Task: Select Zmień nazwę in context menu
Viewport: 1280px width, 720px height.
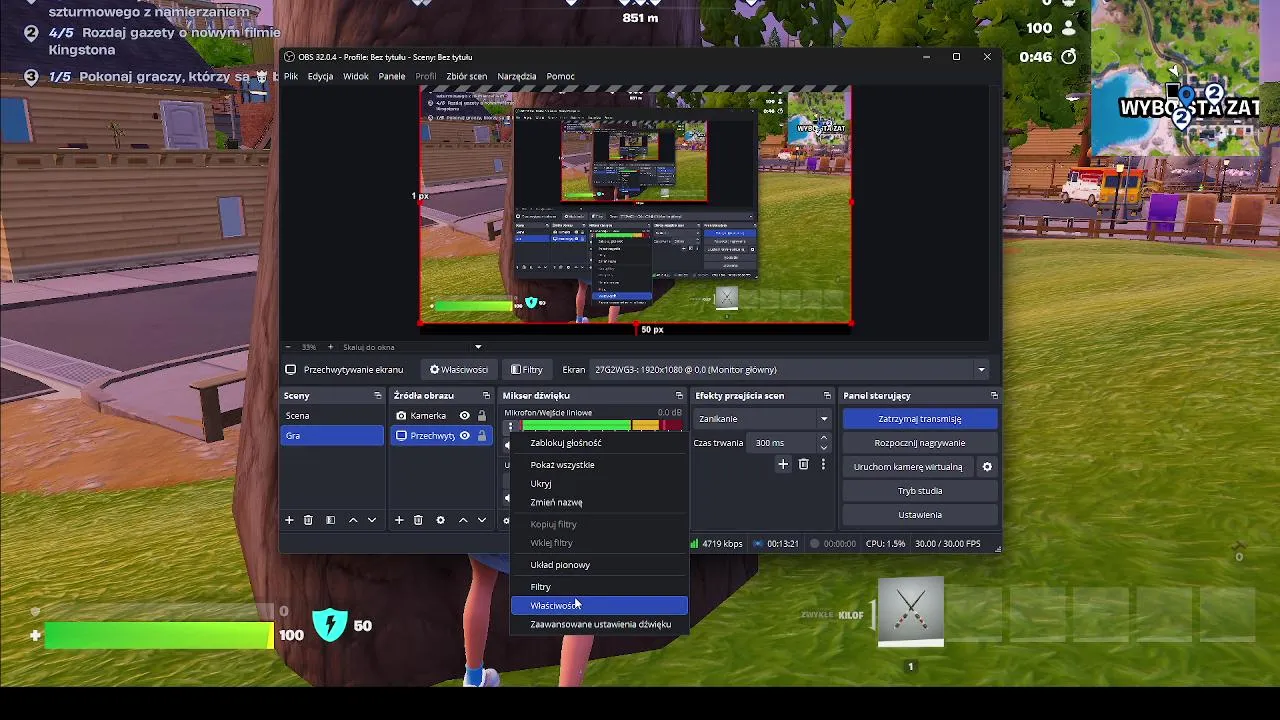Action: click(x=599, y=503)
